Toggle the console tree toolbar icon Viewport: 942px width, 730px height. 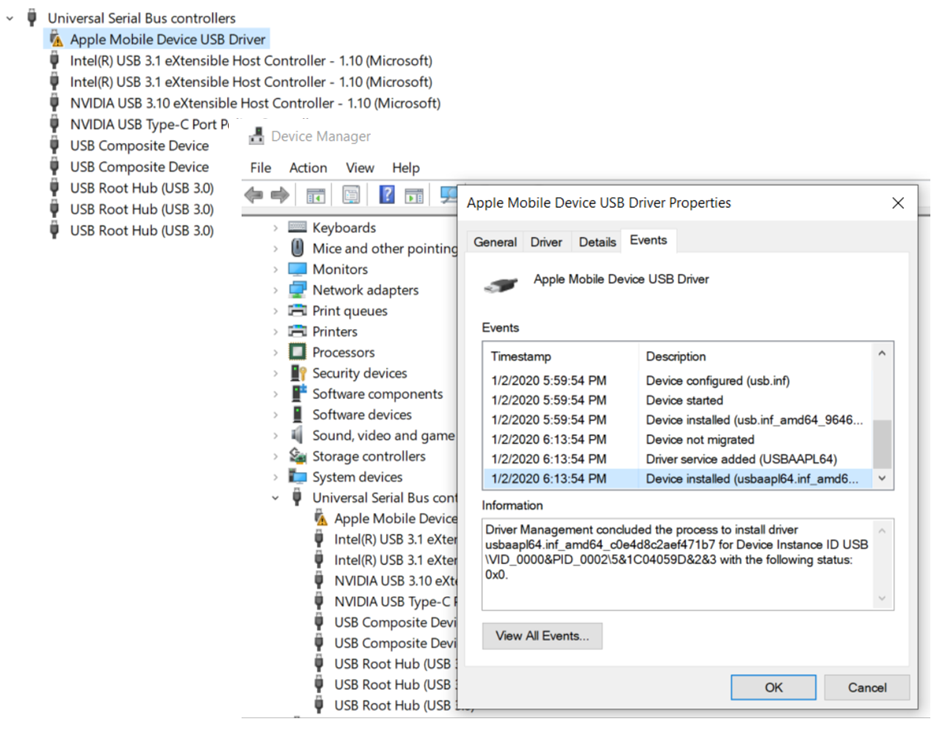click(315, 195)
